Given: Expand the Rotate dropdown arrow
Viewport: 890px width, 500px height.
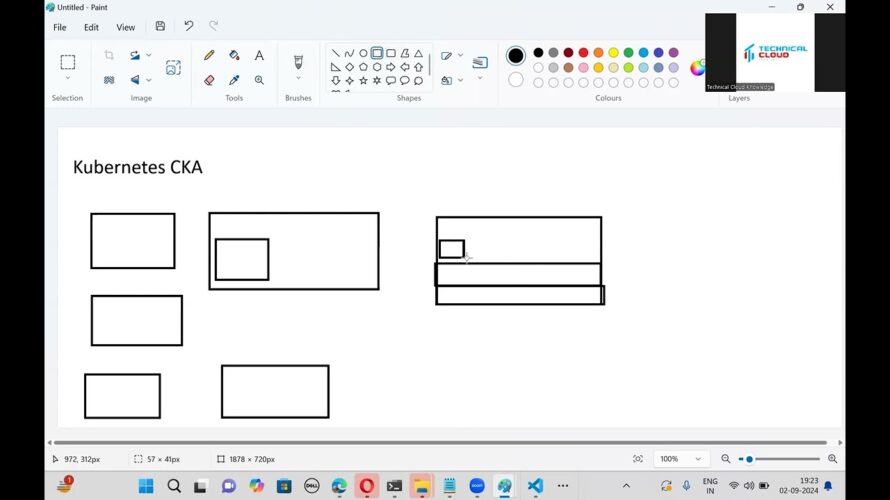Looking at the screenshot, I should (x=149, y=55).
